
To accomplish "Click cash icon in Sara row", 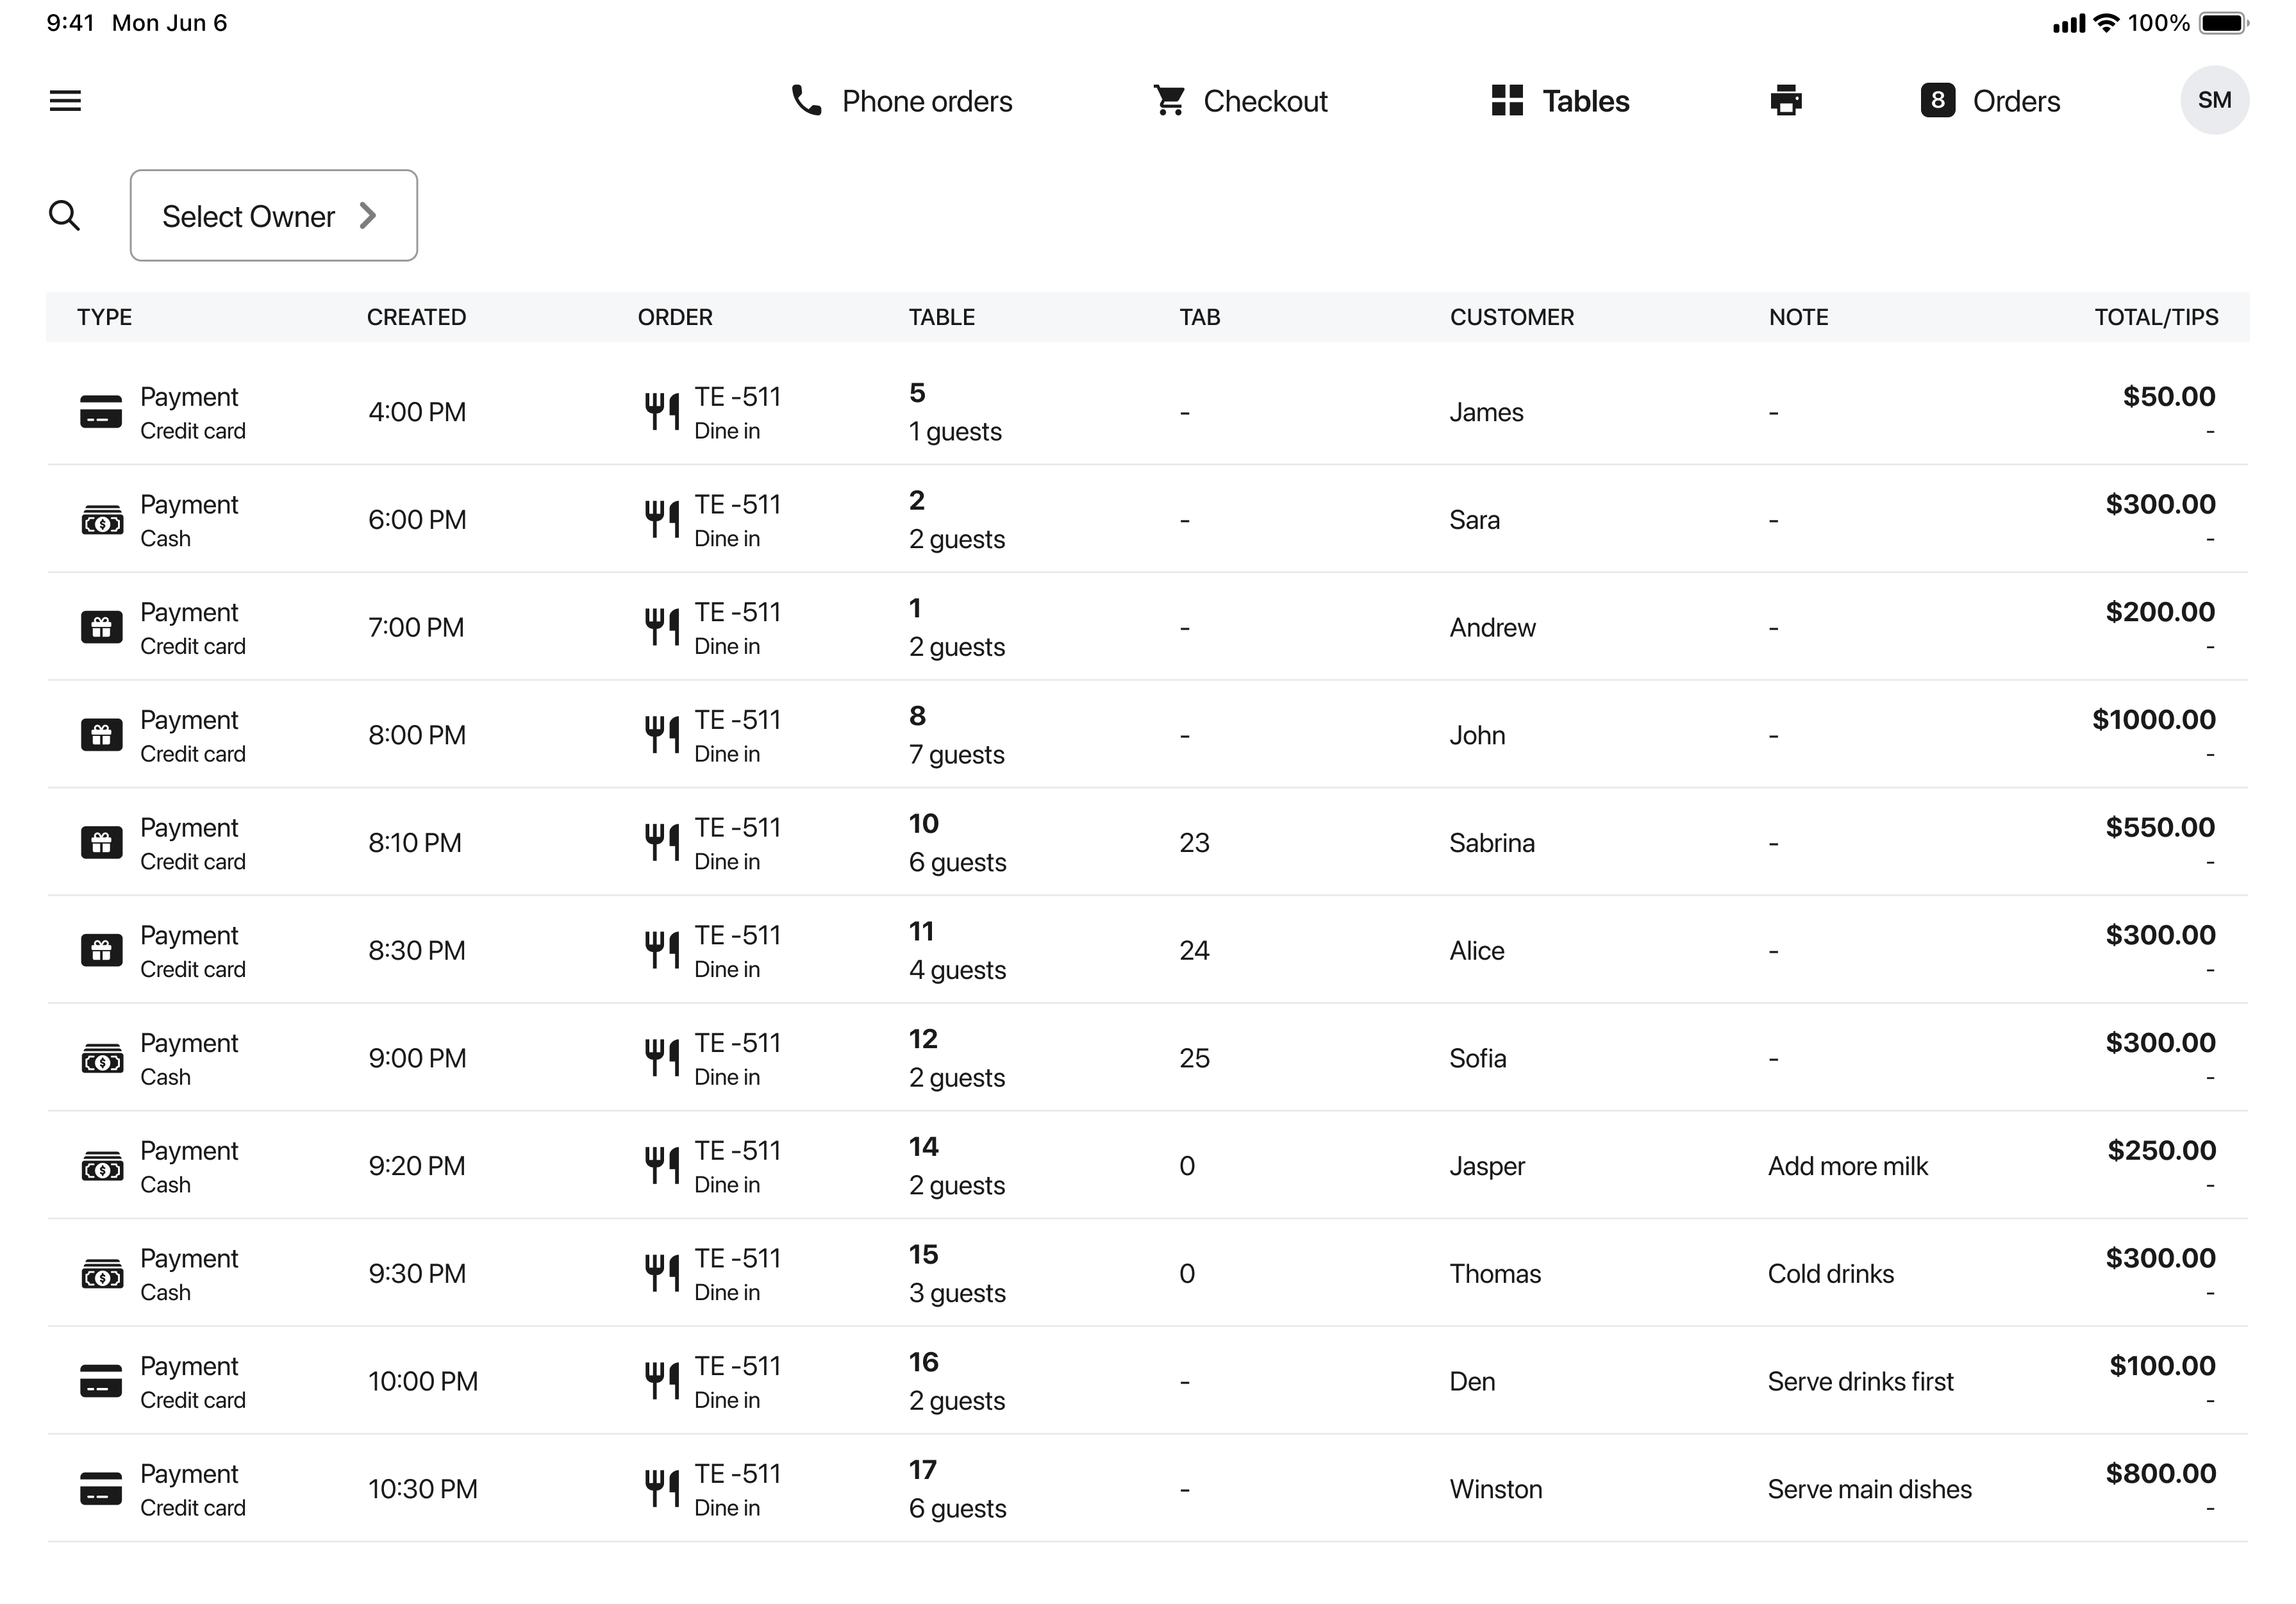I will coord(101,520).
